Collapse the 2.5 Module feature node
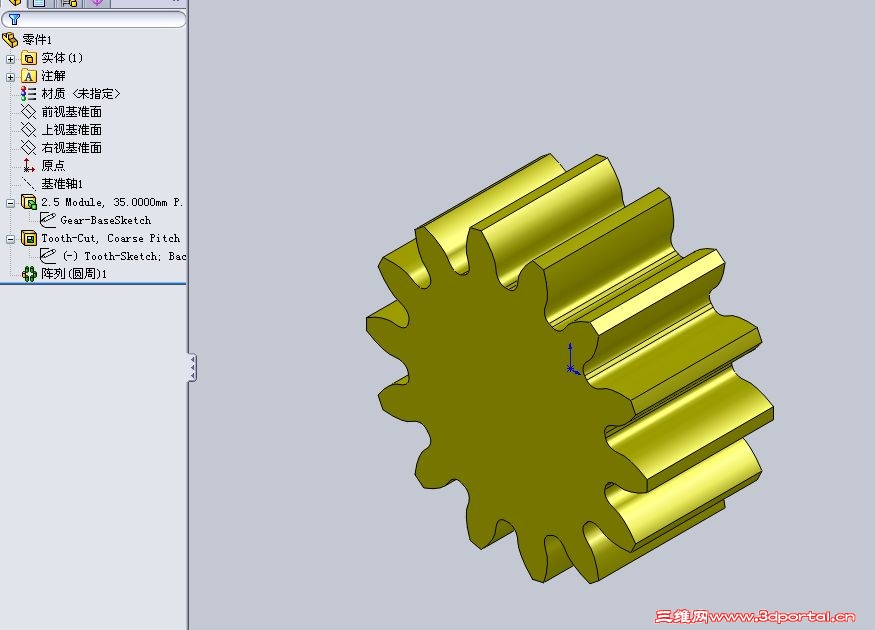Viewport: 875px width, 630px height. coord(10,203)
